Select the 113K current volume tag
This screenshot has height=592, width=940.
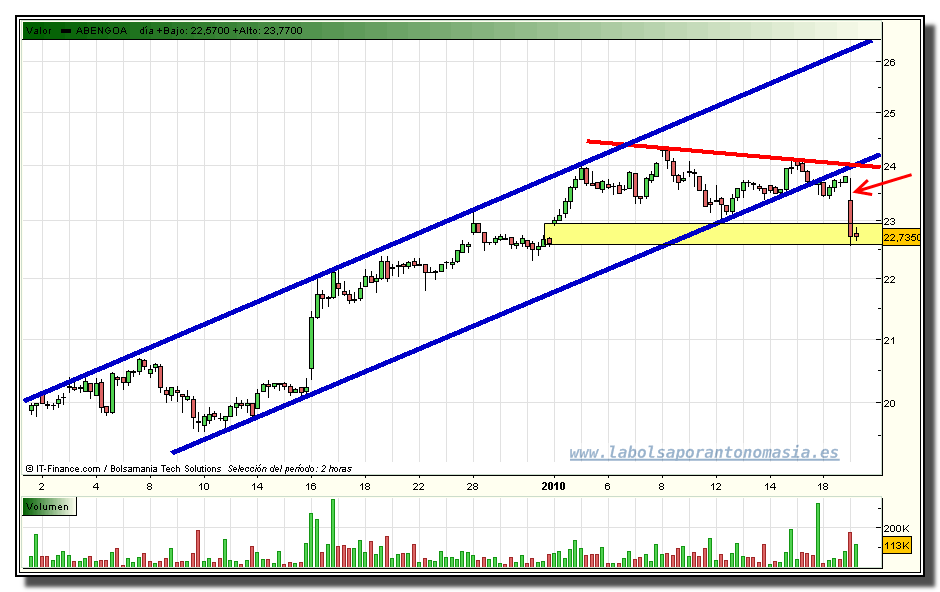[896, 546]
